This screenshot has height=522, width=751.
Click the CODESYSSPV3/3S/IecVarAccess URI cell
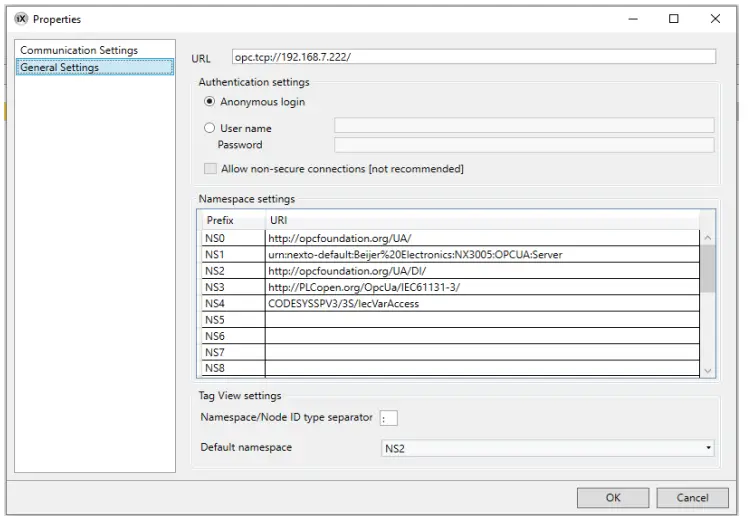[x=482, y=303]
